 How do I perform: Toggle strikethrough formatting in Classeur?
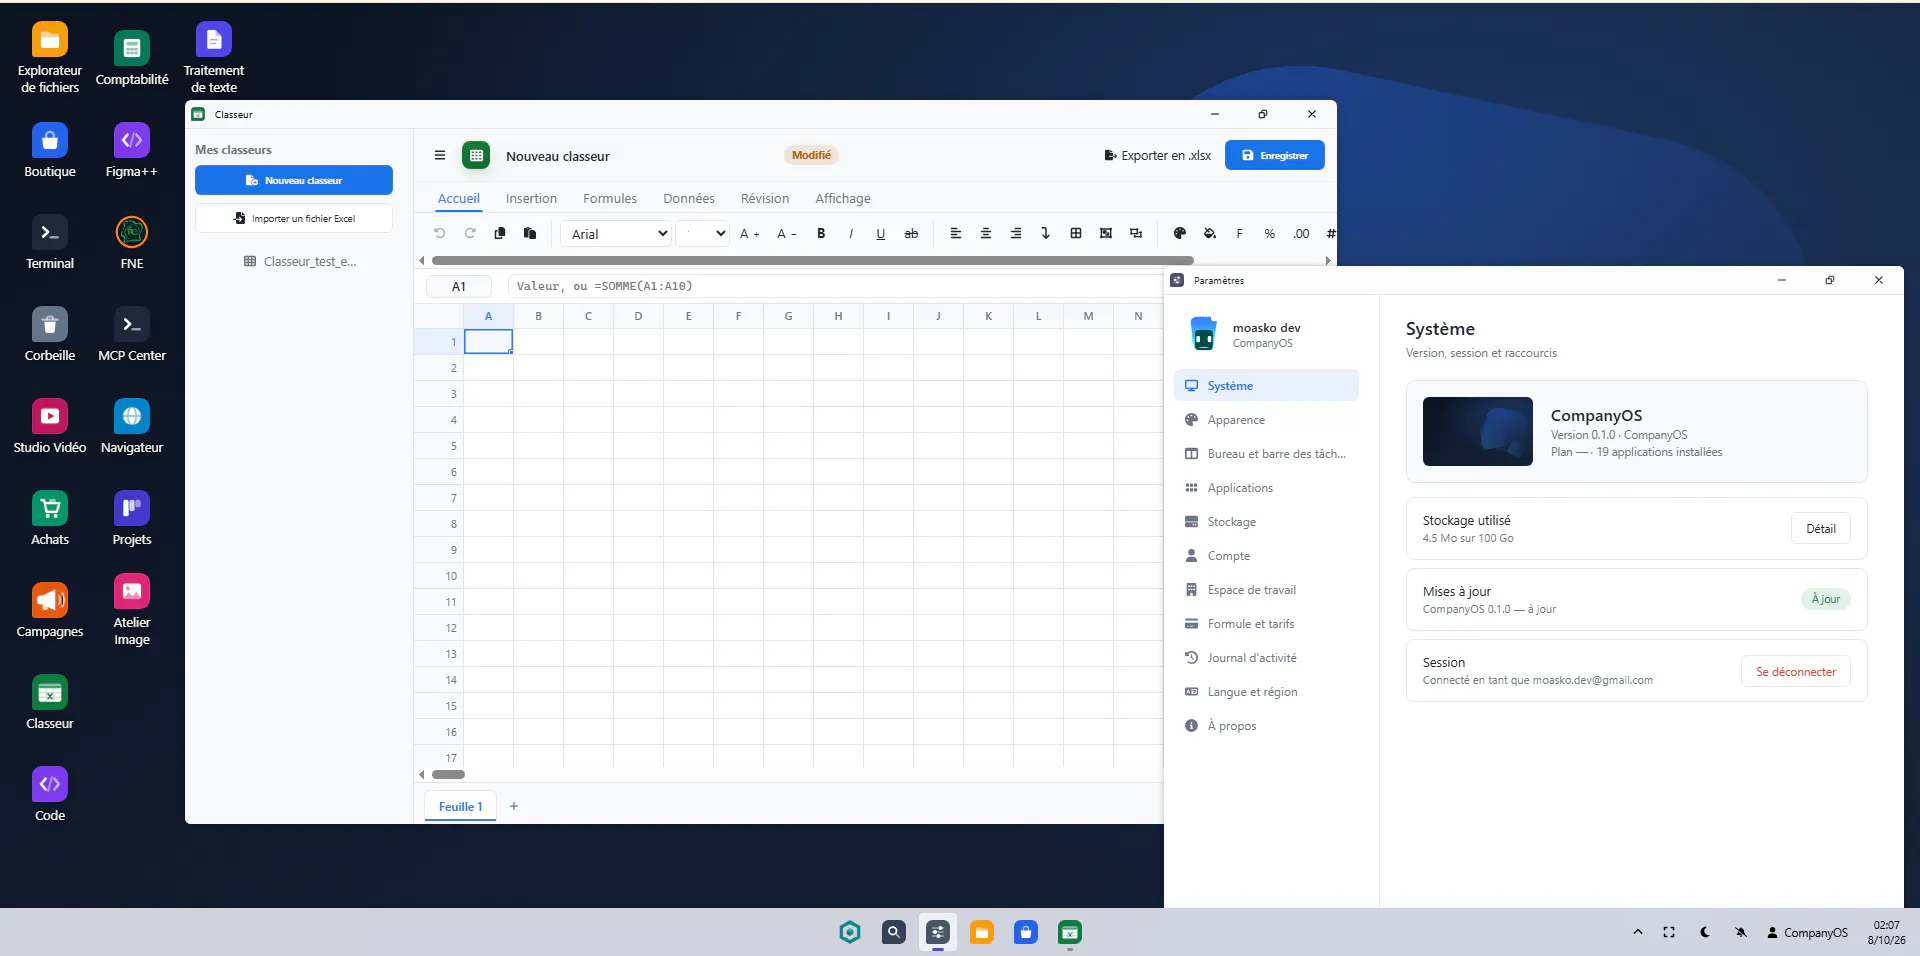click(x=911, y=233)
